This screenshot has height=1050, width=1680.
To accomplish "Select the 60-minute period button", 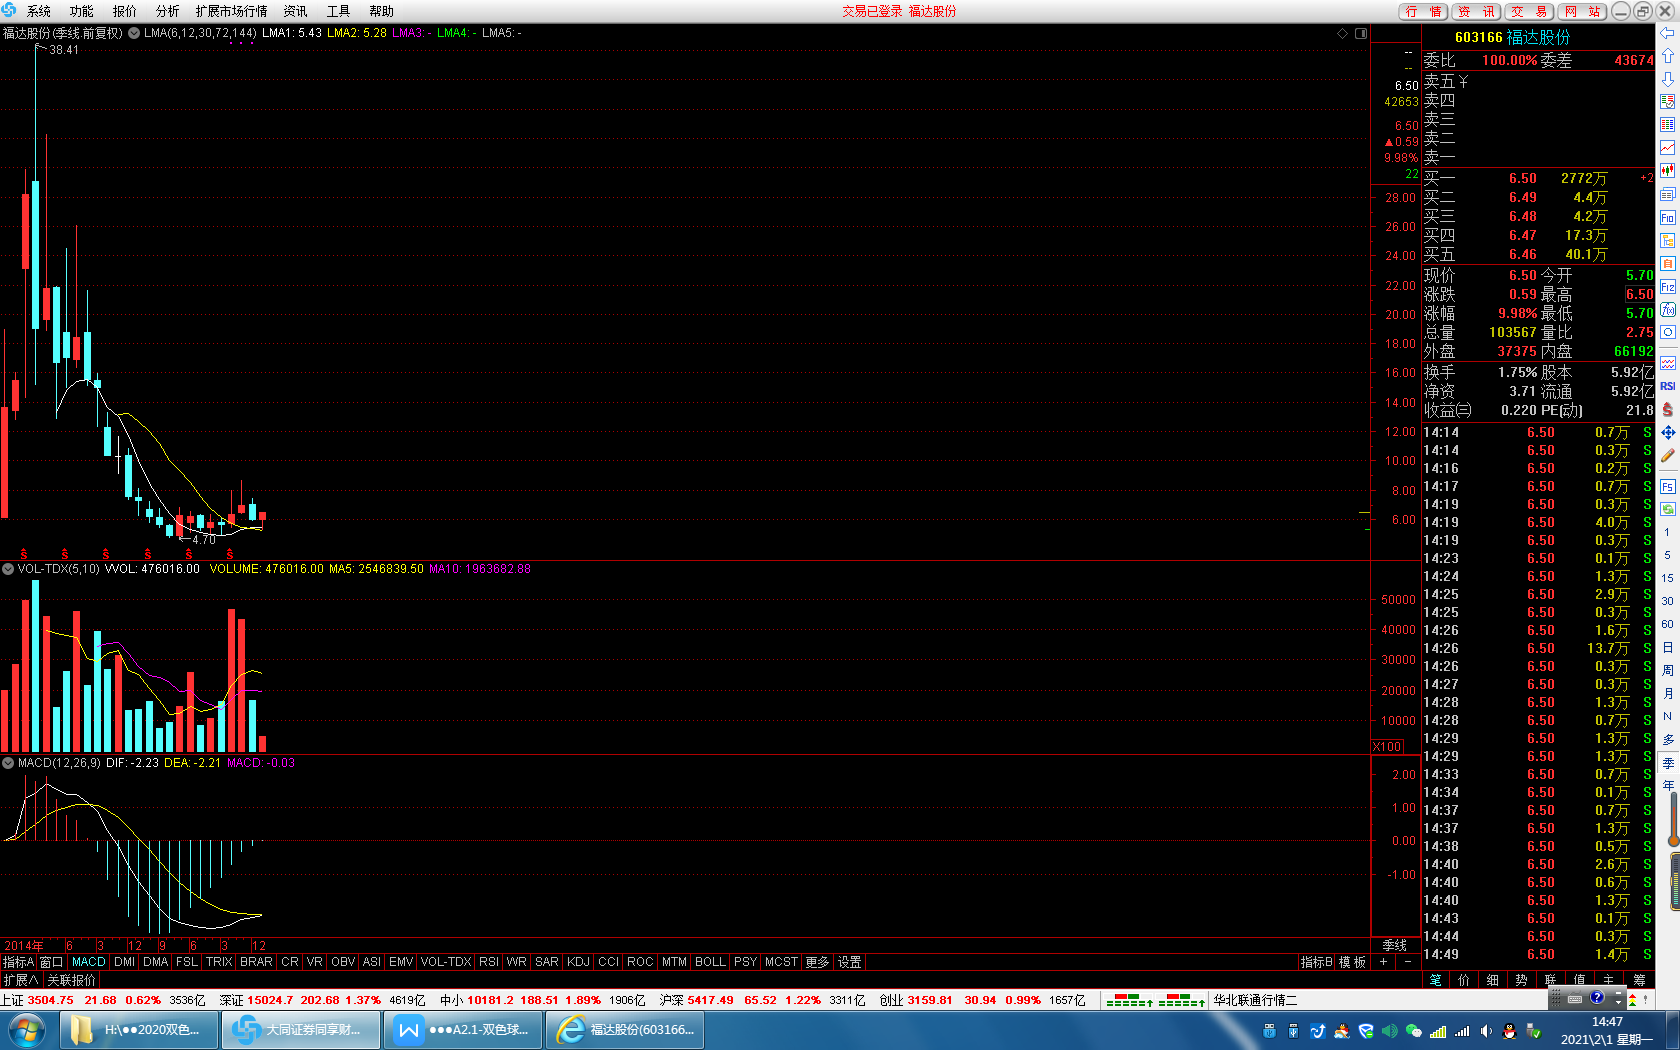I will coord(1667,624).
